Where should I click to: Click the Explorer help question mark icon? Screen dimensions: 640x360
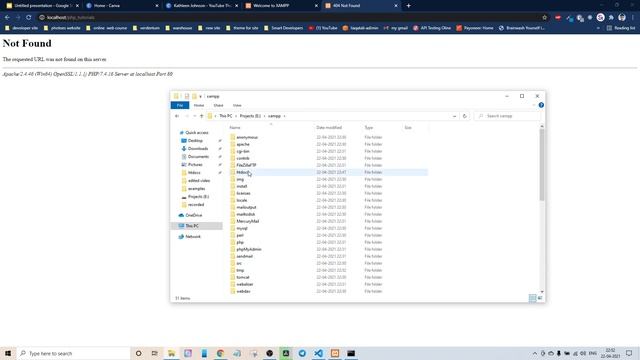pyautogui.click(x=541, y=105)
